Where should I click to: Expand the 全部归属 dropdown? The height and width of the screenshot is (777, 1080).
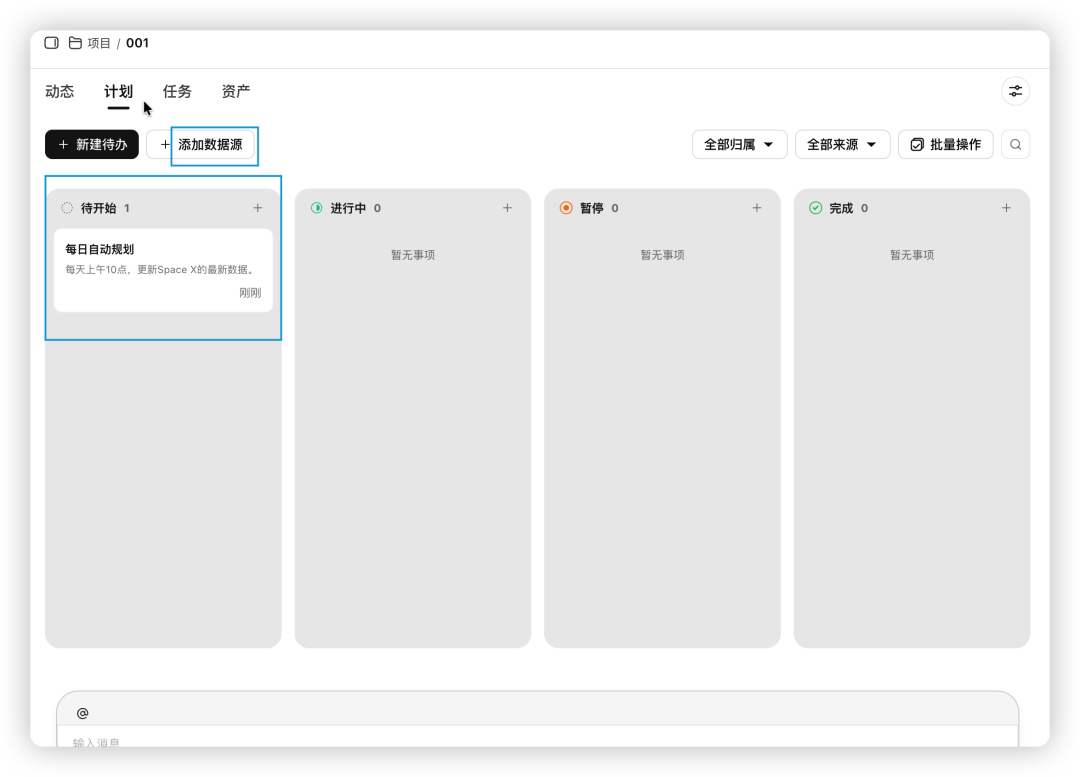739,145
